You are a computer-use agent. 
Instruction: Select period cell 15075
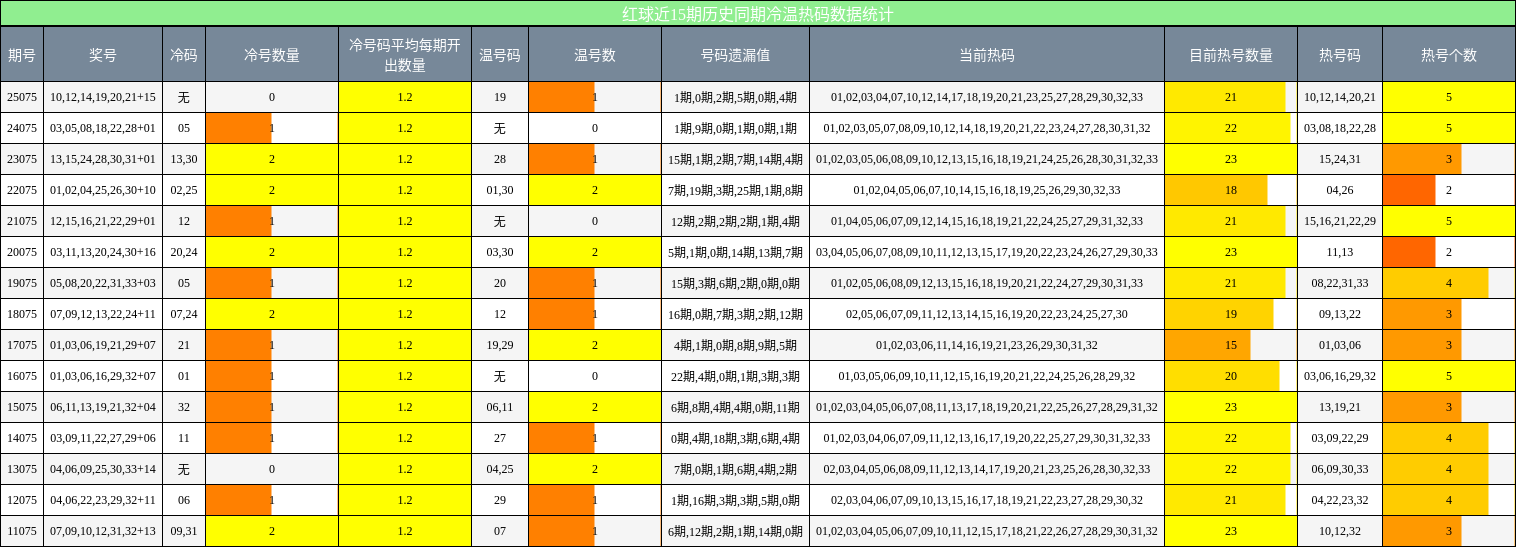[22, 407]
